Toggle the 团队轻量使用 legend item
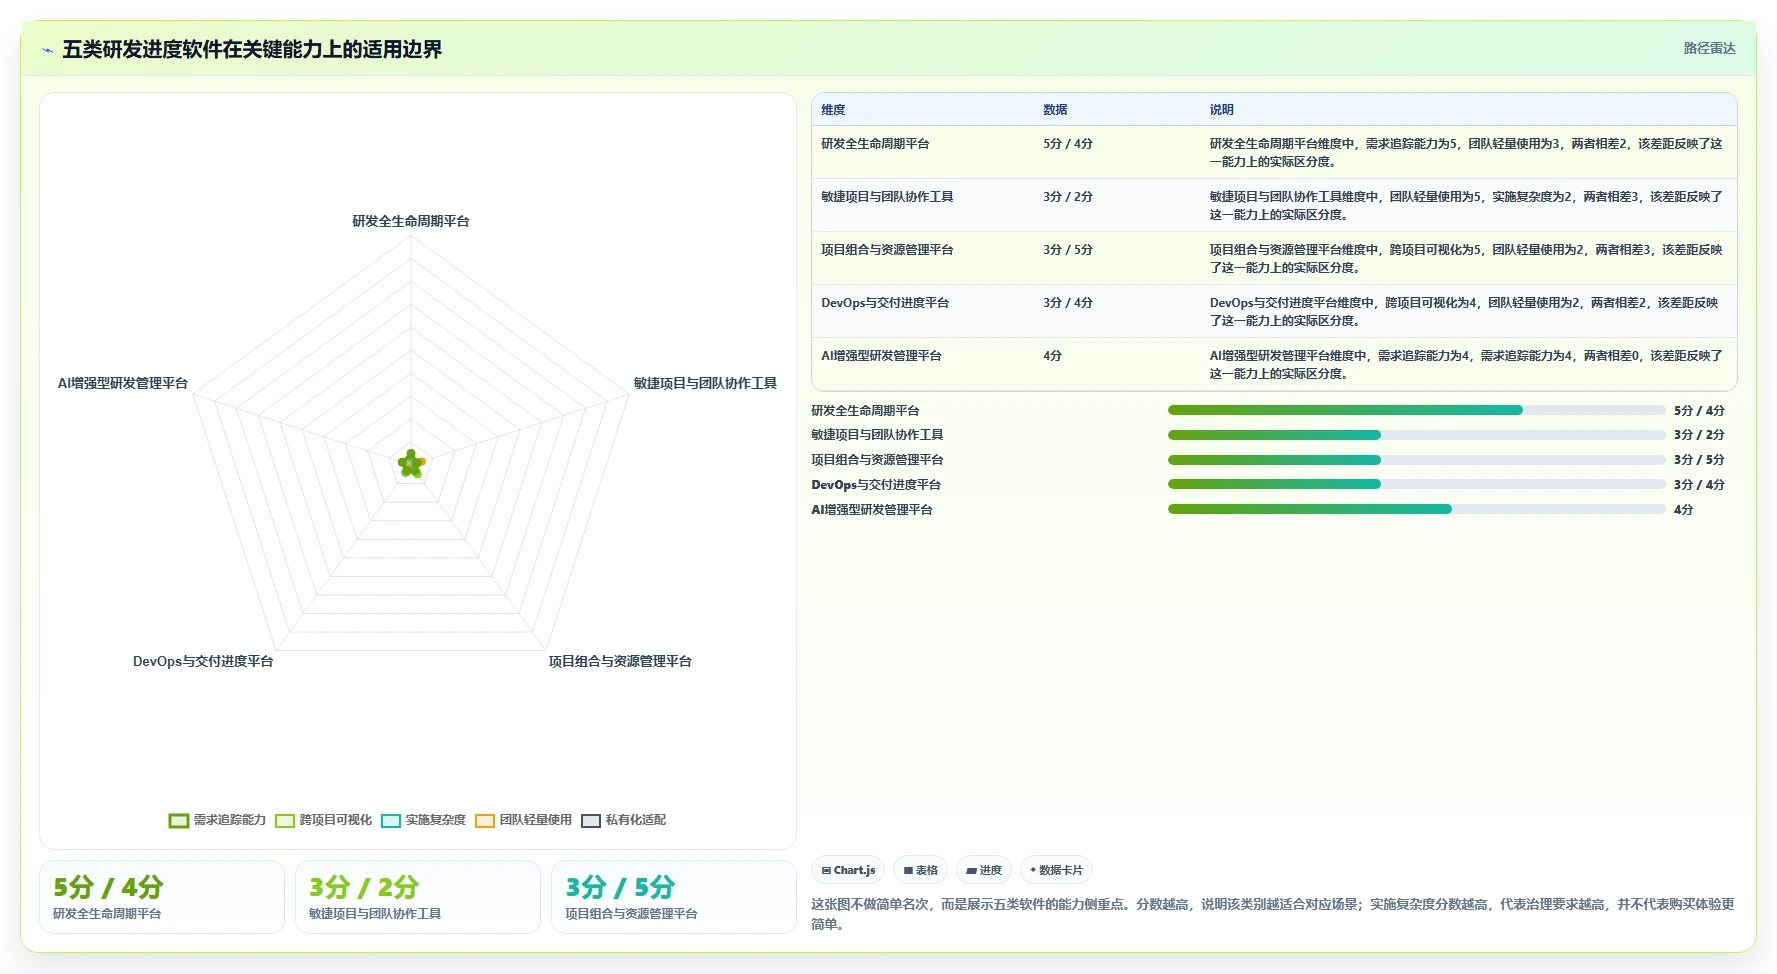 [x=523, y=820]
